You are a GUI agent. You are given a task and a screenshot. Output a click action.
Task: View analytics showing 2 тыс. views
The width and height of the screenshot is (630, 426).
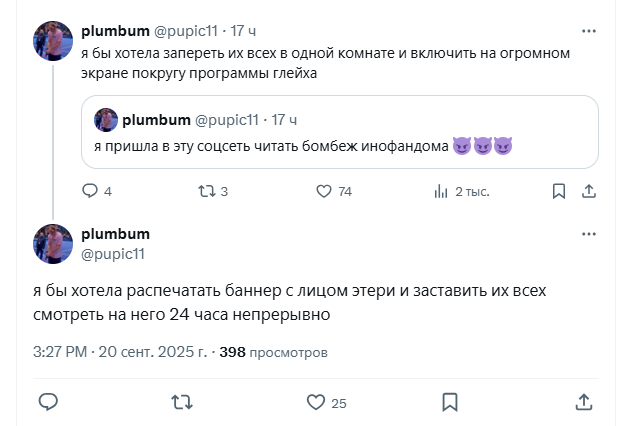(441, 191)
